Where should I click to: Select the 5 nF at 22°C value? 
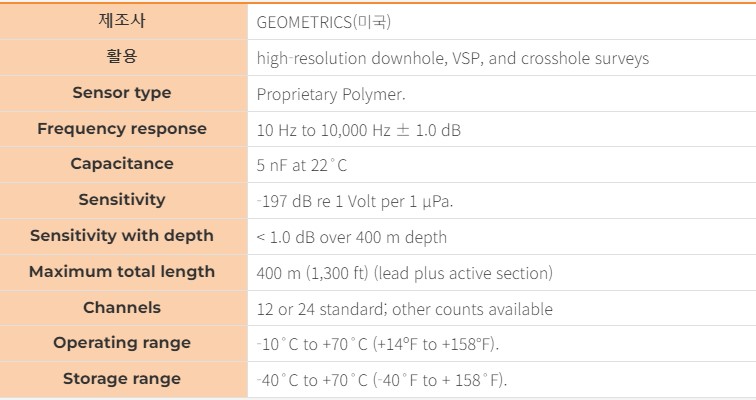(x=302, y=166)
